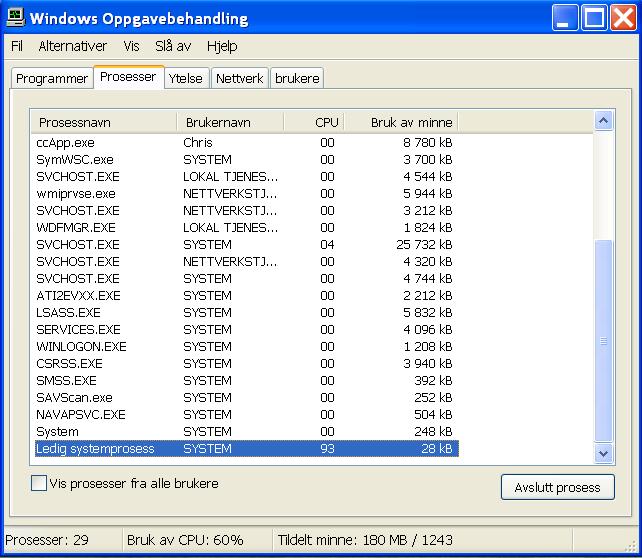642x558 pixels.
Task: Select the Ledig systemprosess row
Action: coord(247,448)
